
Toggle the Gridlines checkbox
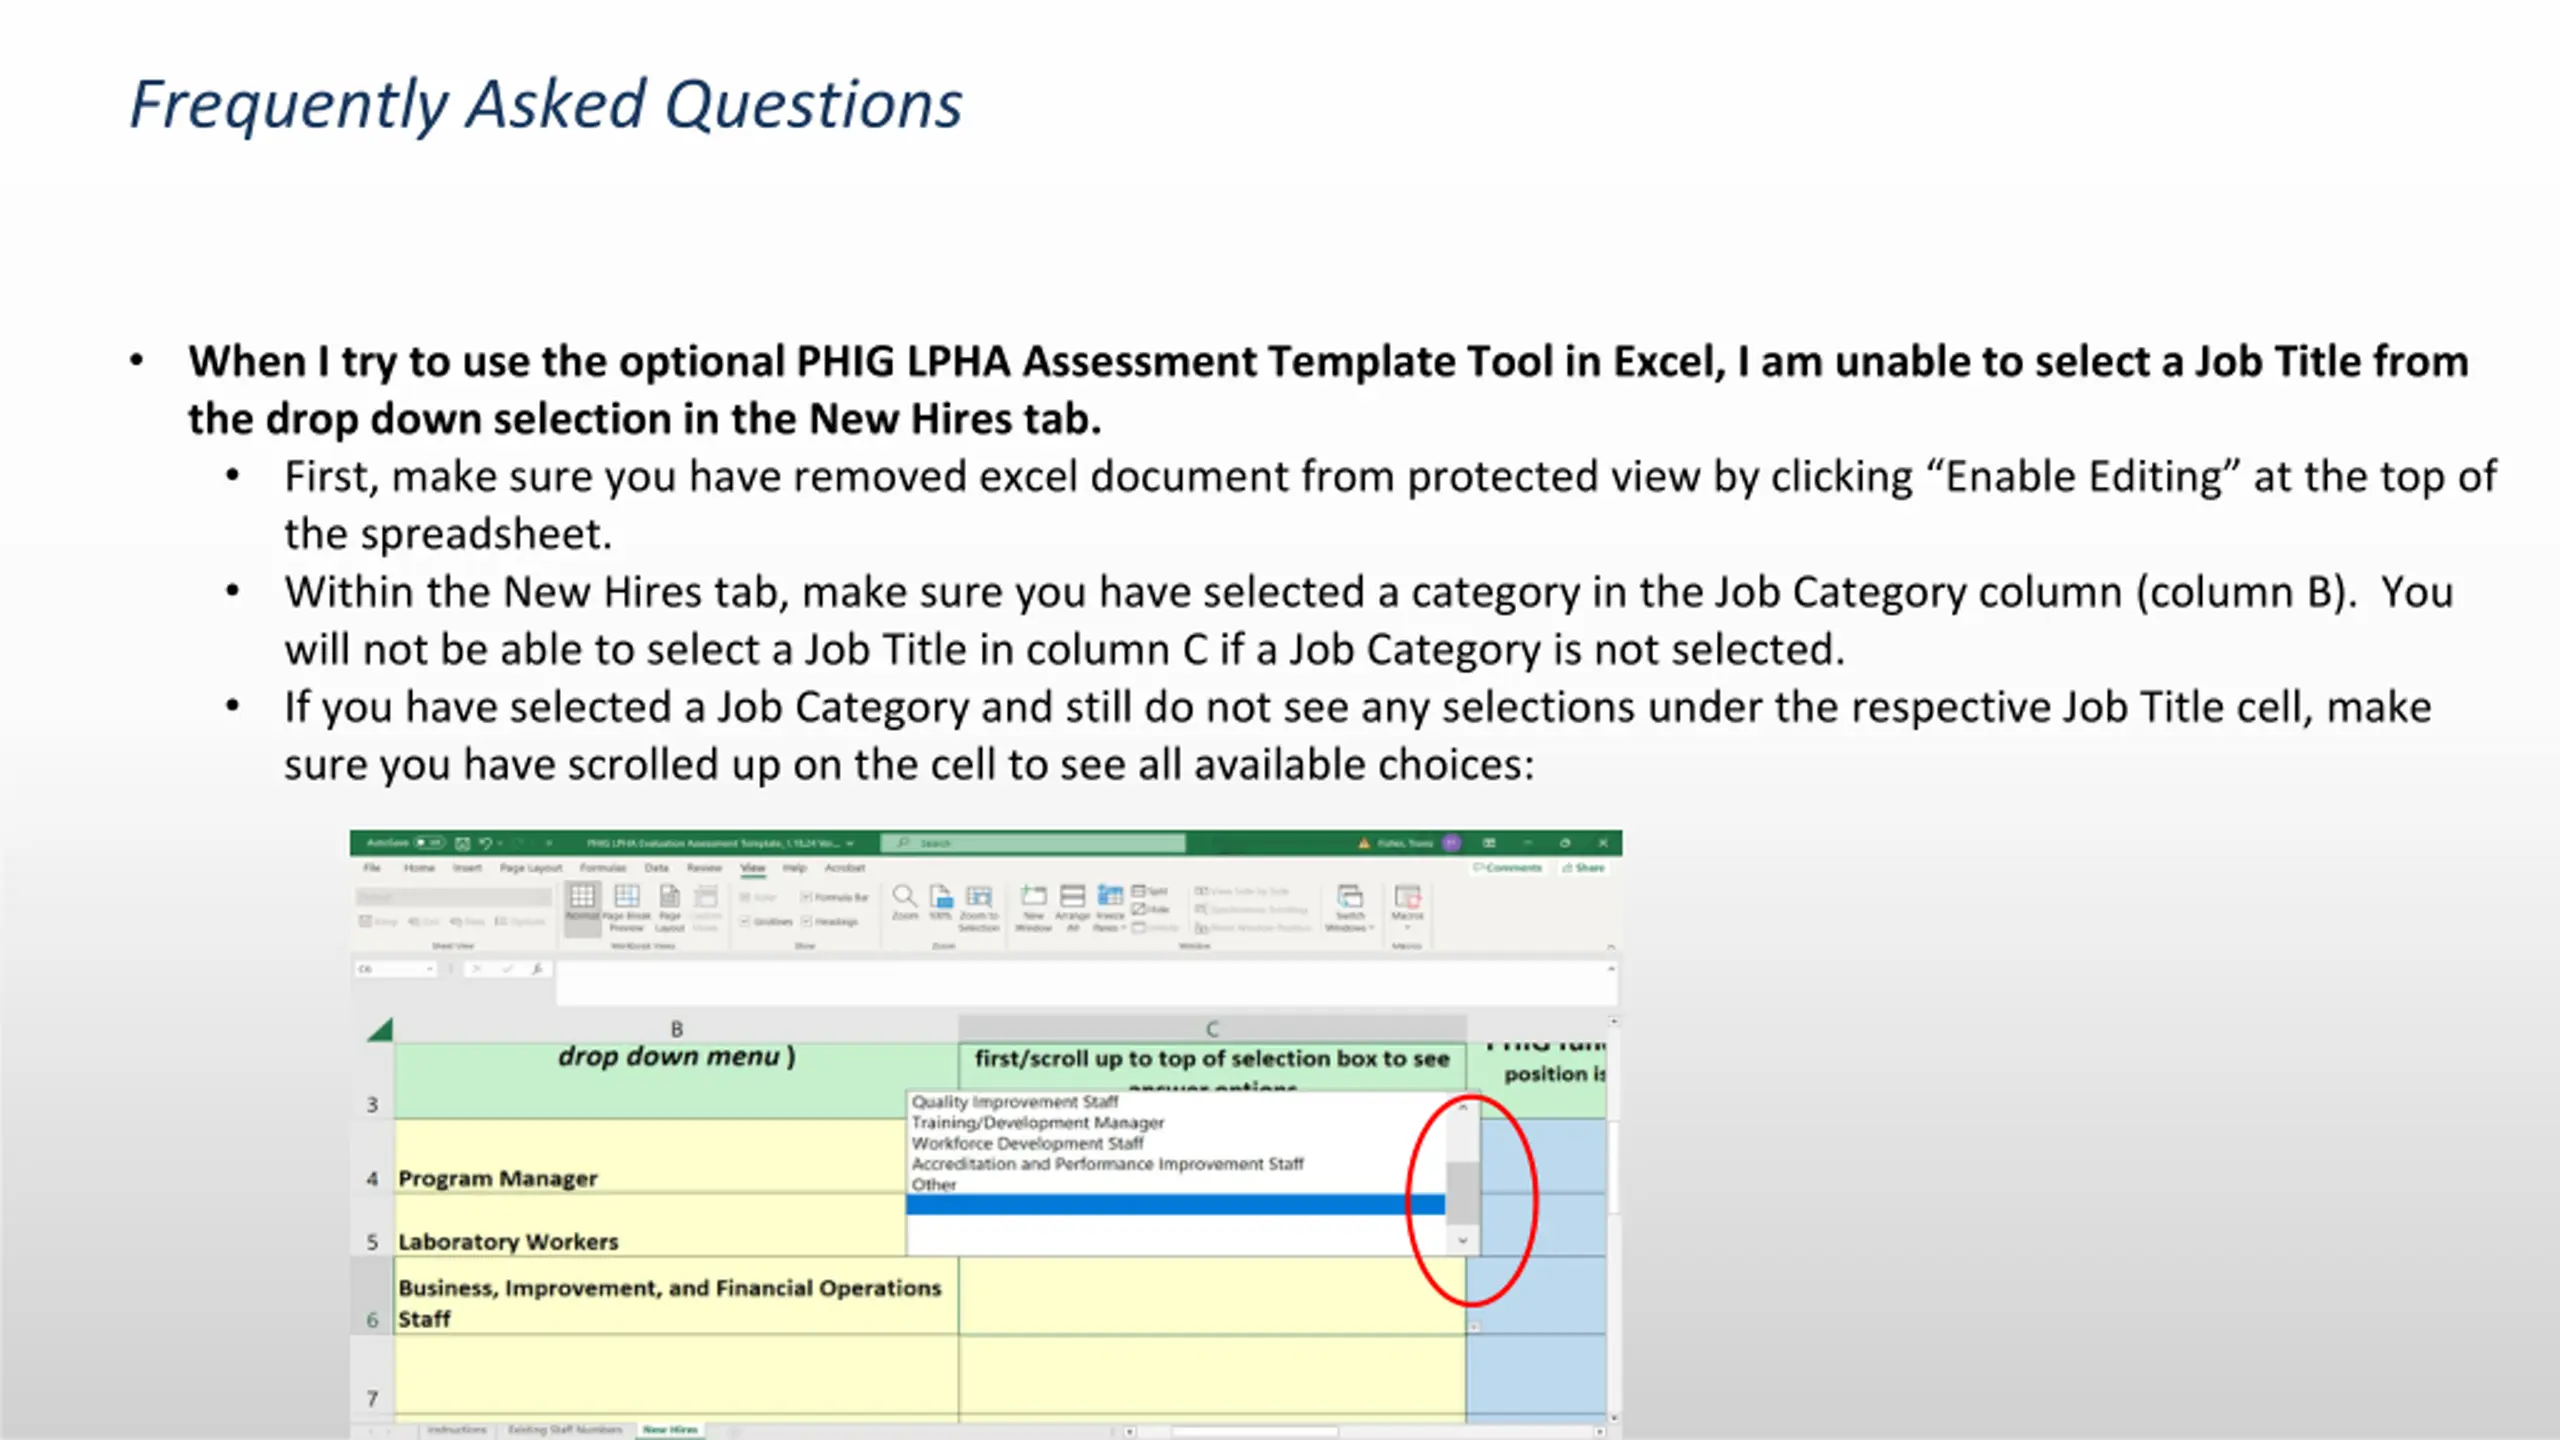coord(744,921)
